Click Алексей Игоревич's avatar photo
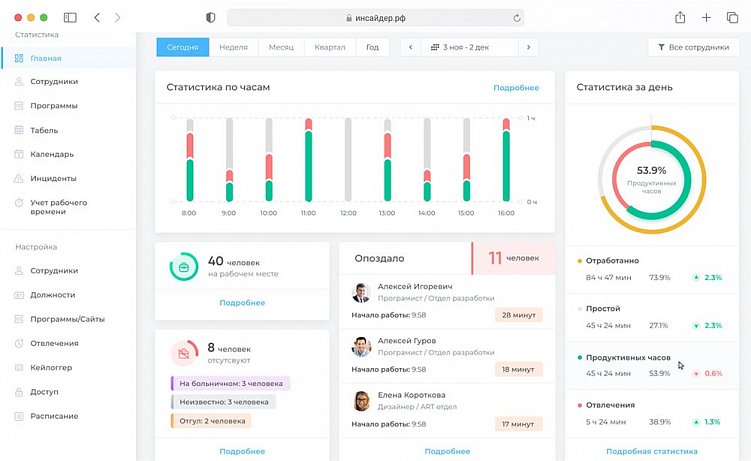The width and height of the screenshot is (751, 461). point(362,292)
